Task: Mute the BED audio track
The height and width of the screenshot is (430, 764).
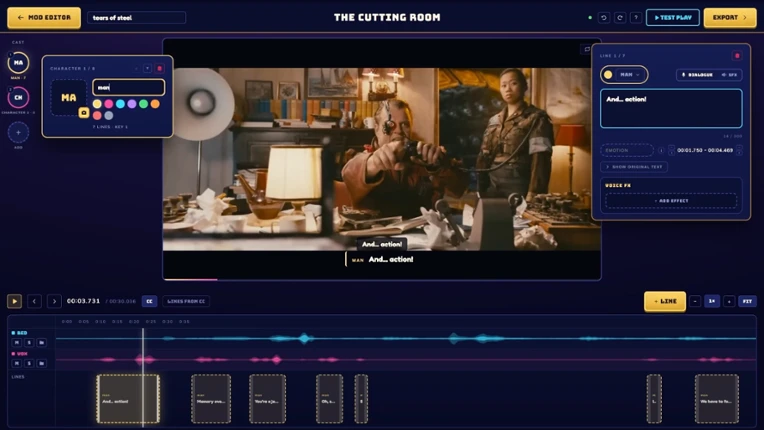Action: point(17,342)
